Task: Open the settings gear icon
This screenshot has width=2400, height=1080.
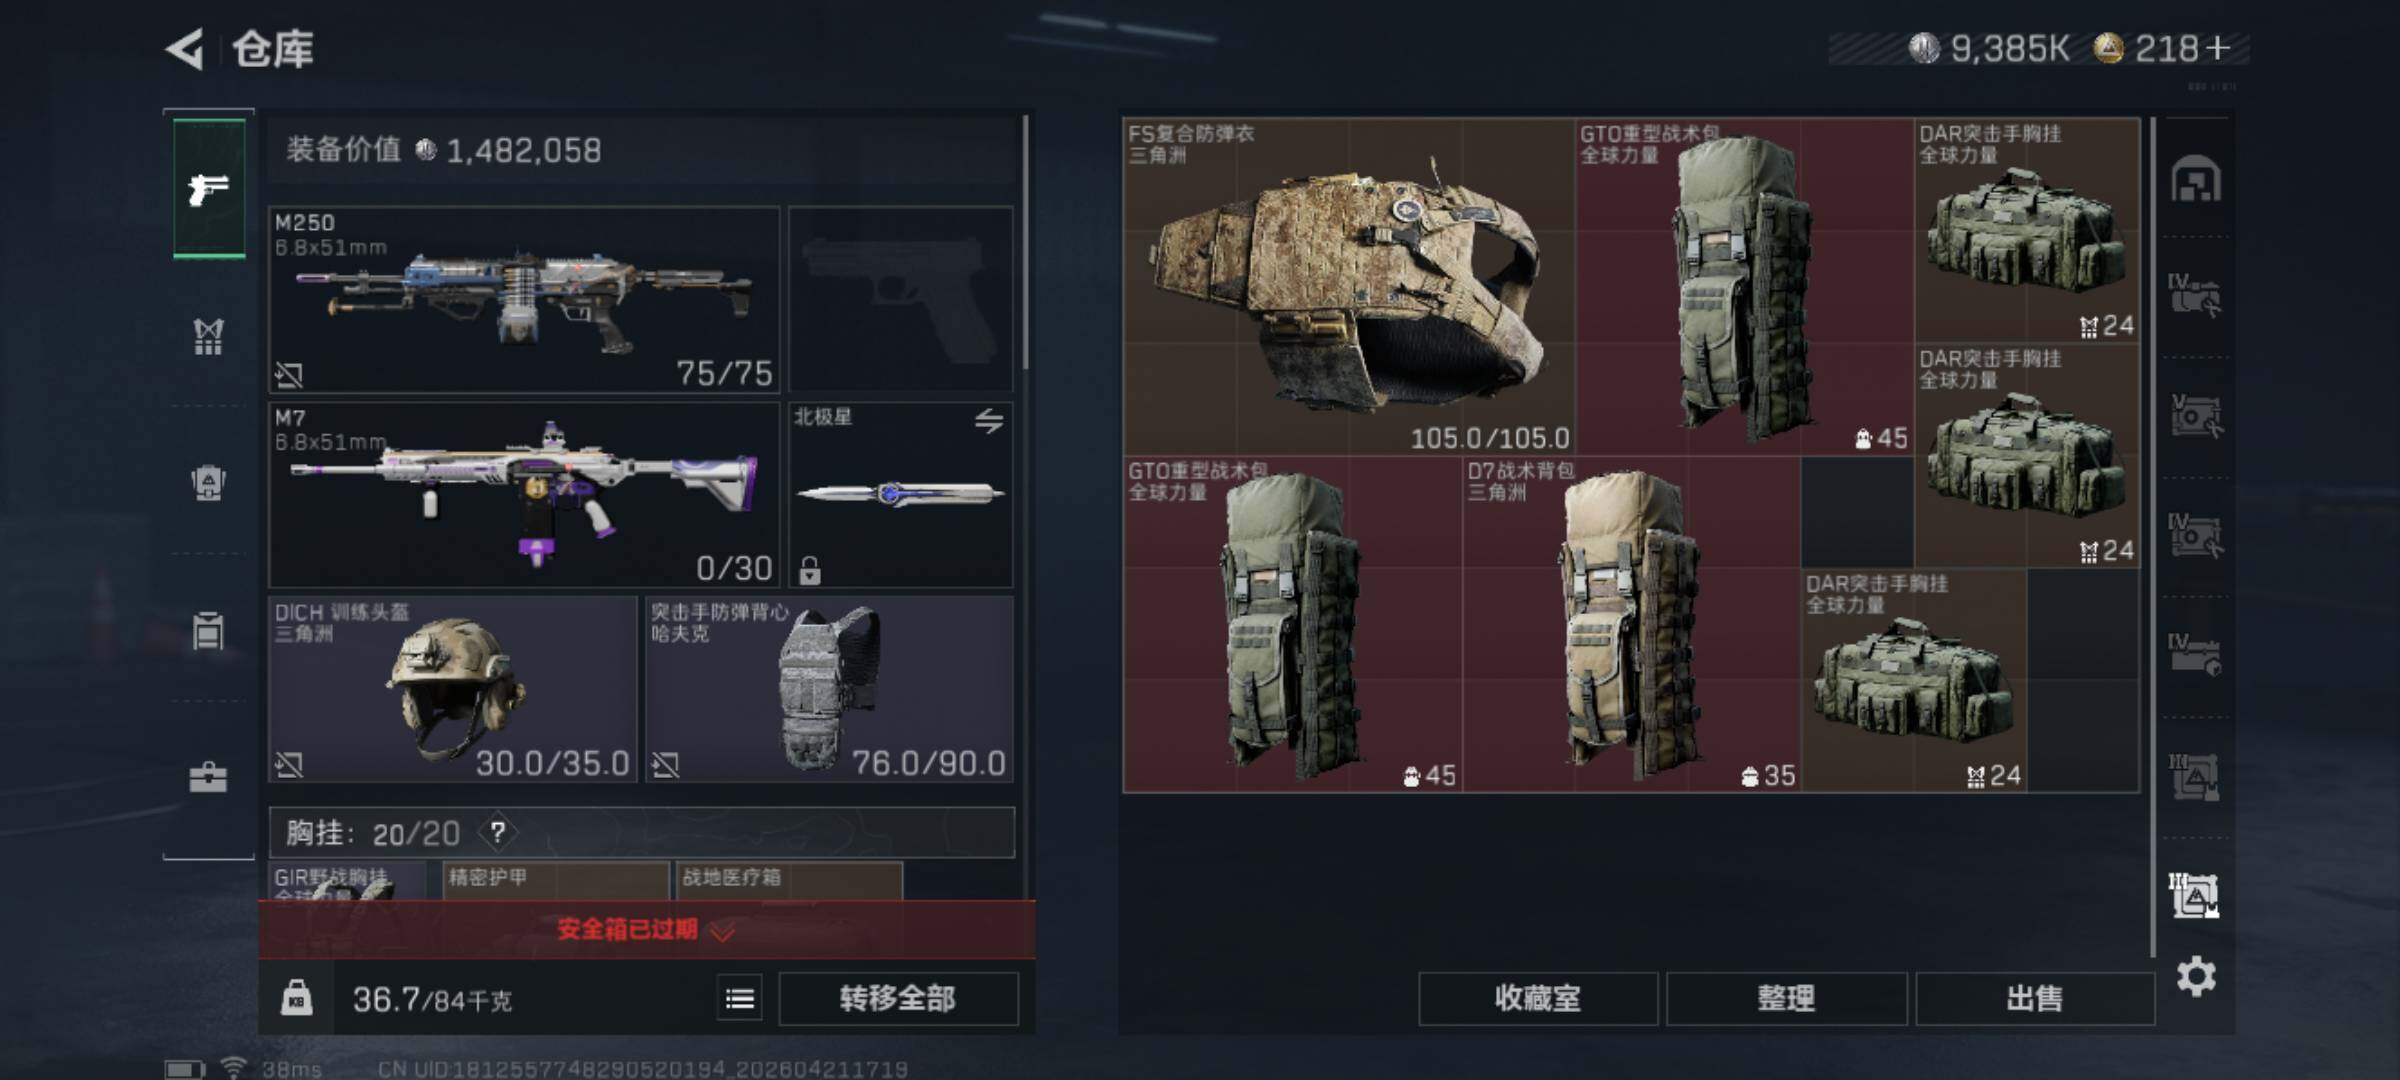Action: click(x=2196, y=976)
